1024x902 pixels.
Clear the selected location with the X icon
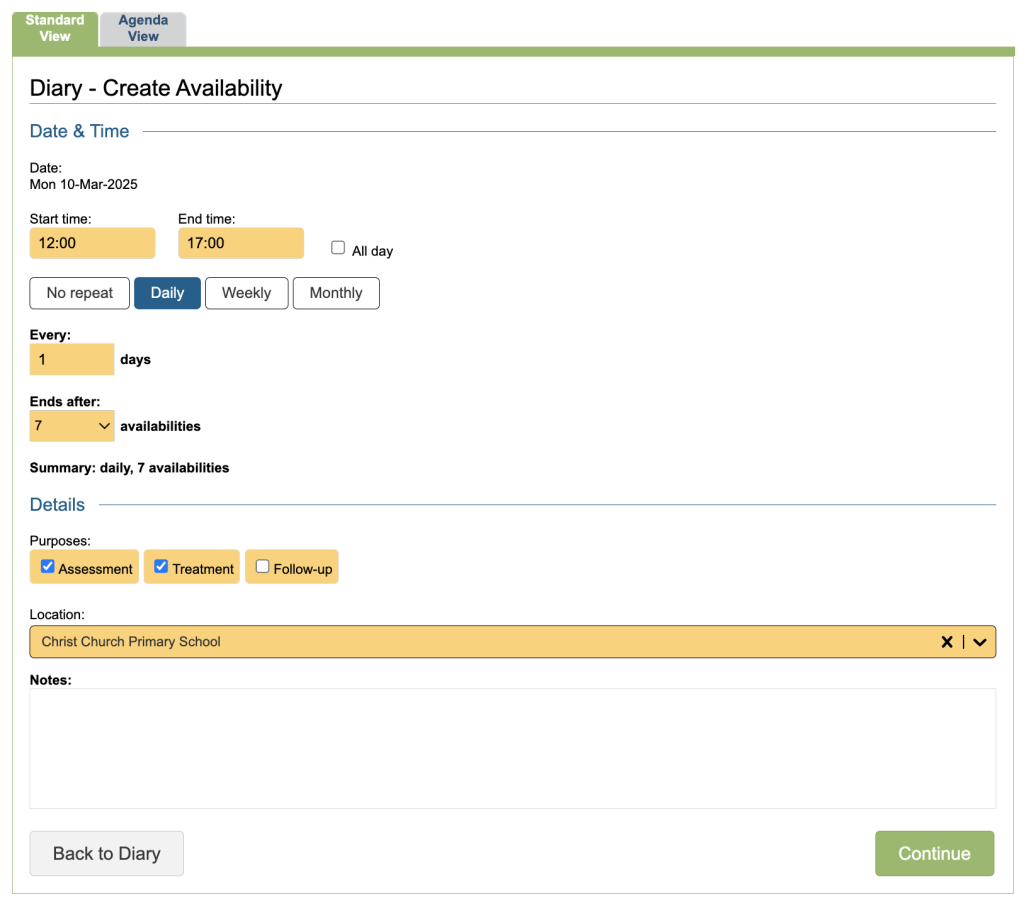[946, 642]
